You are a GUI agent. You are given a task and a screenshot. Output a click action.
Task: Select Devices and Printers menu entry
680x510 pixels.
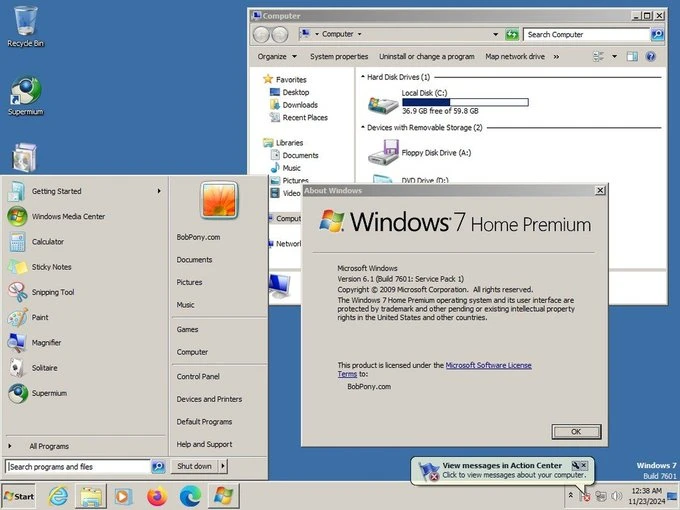[x=209, y=399]
